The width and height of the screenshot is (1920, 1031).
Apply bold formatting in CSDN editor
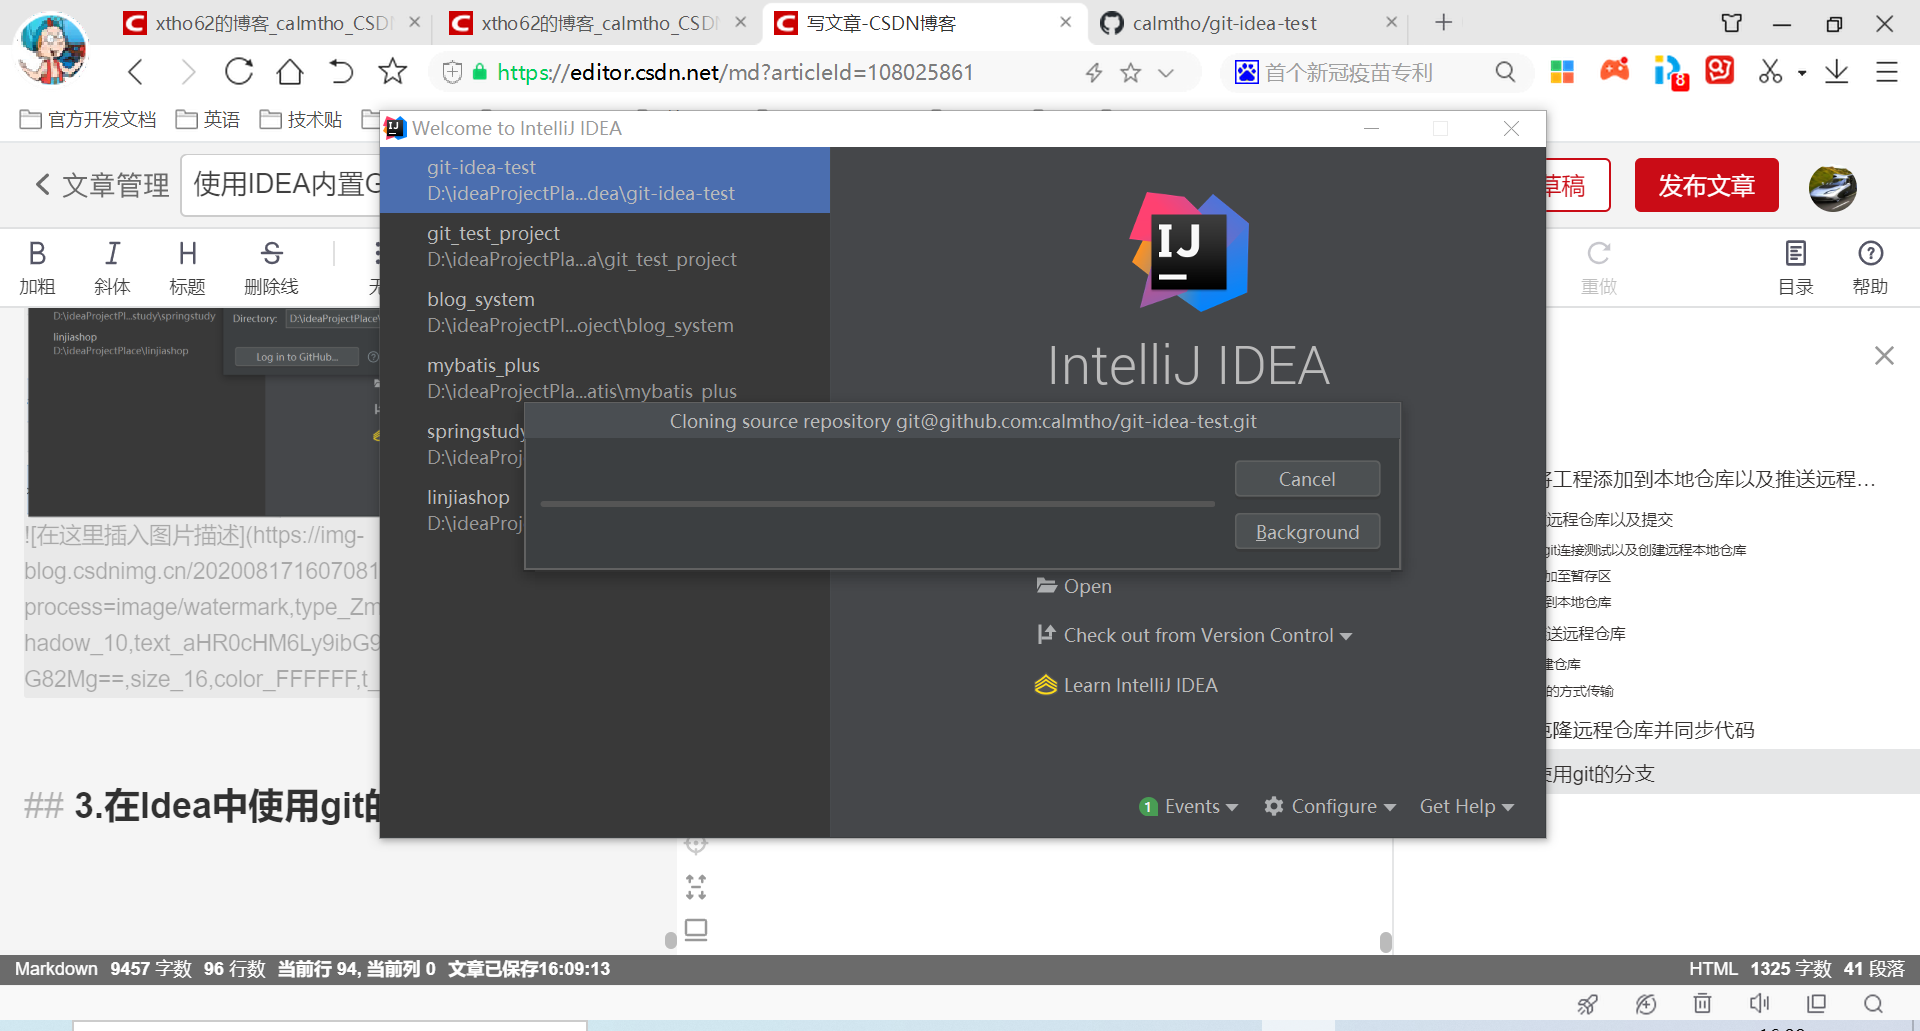[x=37, y=268]
